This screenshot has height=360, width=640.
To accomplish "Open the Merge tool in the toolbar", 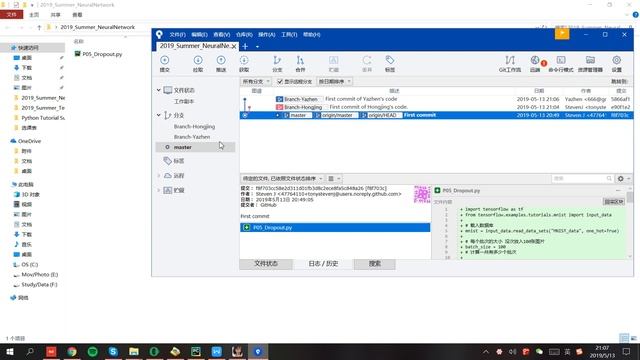I will (x=300, y=64).
